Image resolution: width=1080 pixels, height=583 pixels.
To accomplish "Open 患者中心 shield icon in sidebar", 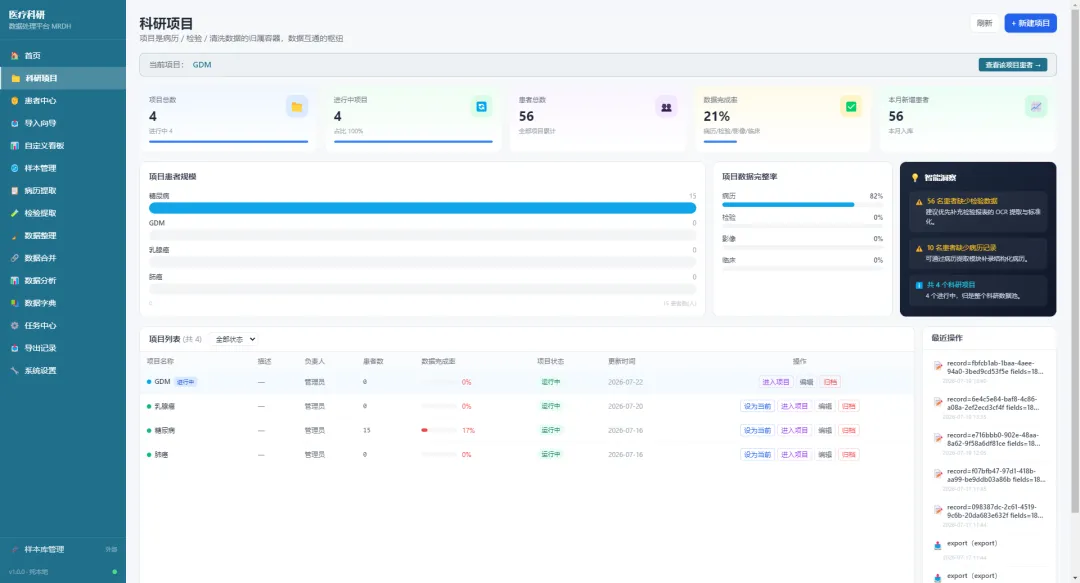I will pos(14,101).
